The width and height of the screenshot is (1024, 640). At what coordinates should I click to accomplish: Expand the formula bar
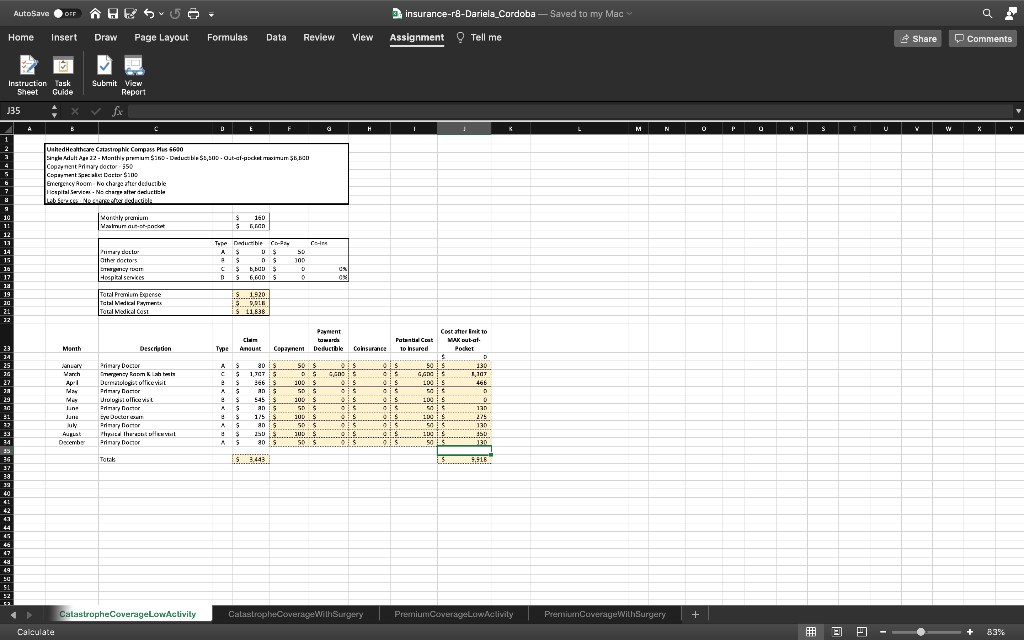pos(1018,111)
